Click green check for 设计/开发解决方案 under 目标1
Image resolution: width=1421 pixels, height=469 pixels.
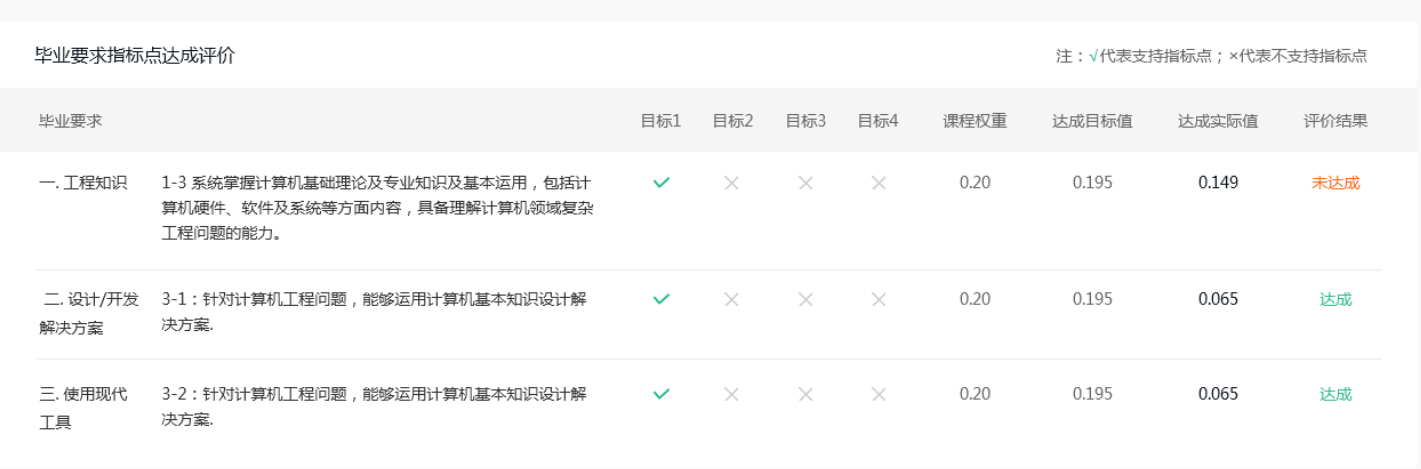pyautogui.click(x=661, y=299)
